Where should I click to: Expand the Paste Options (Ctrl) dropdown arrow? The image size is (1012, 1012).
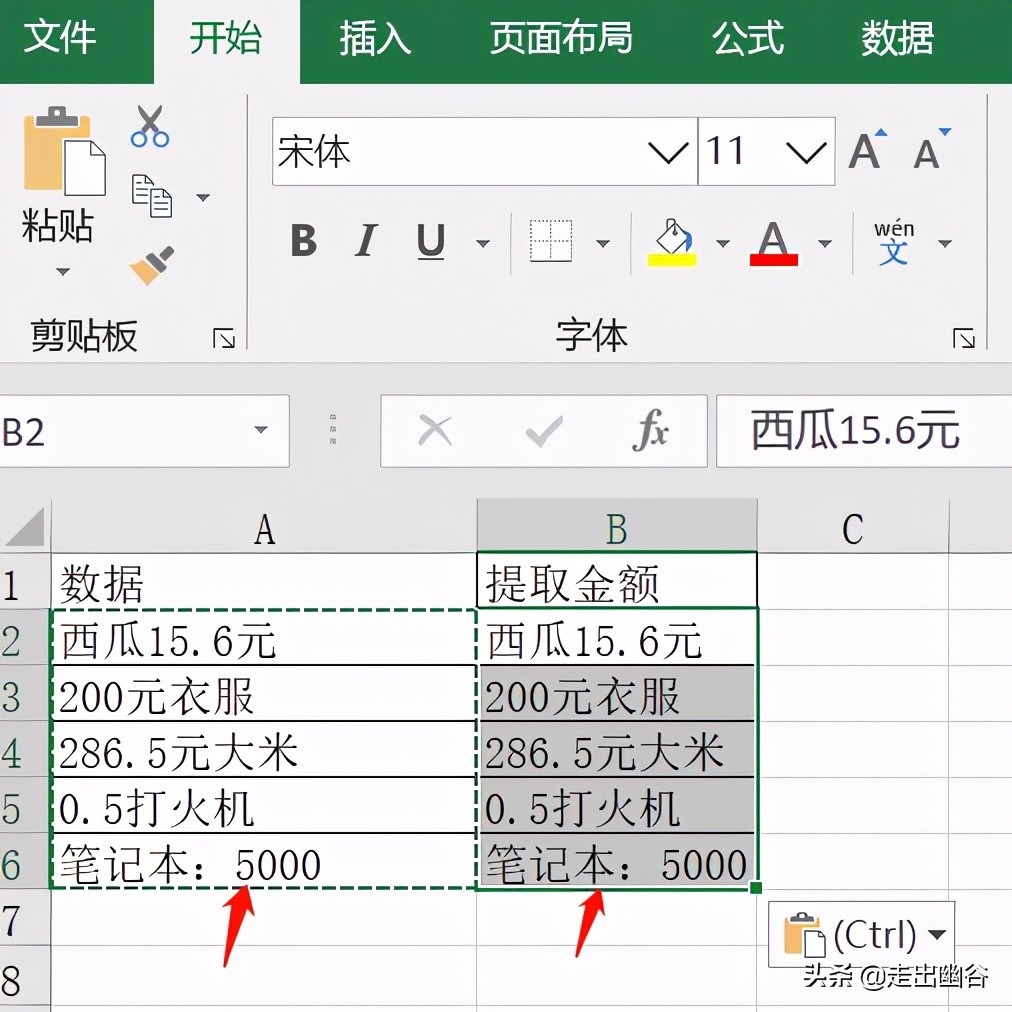[x=936, y=933]
